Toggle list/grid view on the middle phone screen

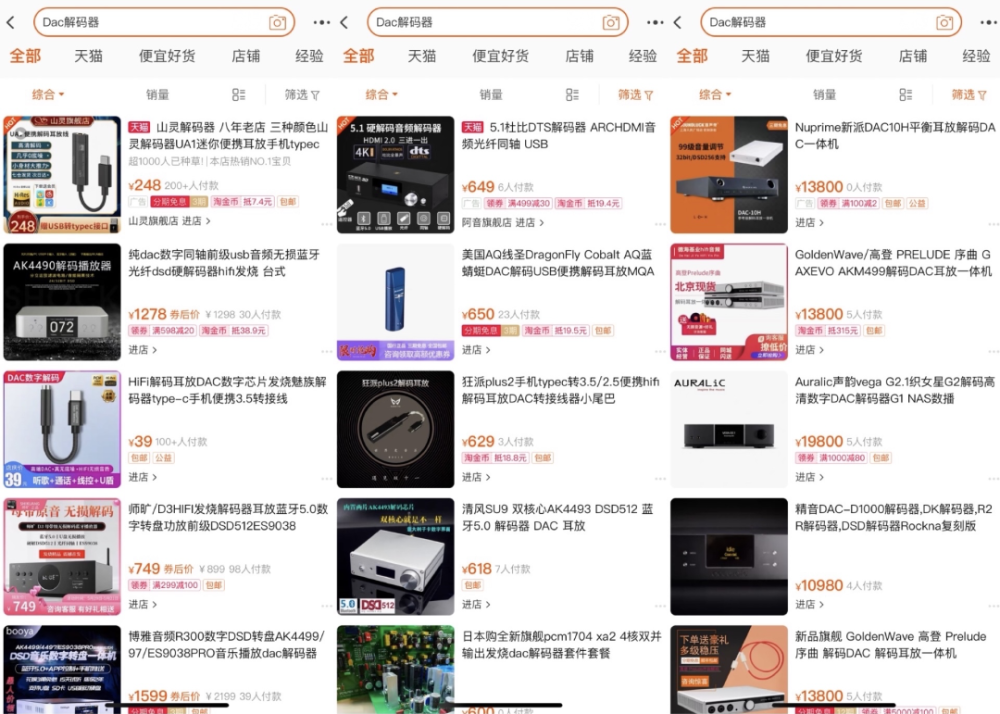572,94
